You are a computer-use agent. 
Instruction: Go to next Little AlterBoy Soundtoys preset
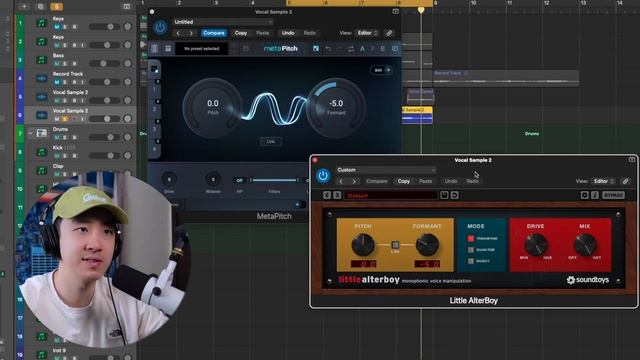337,195
